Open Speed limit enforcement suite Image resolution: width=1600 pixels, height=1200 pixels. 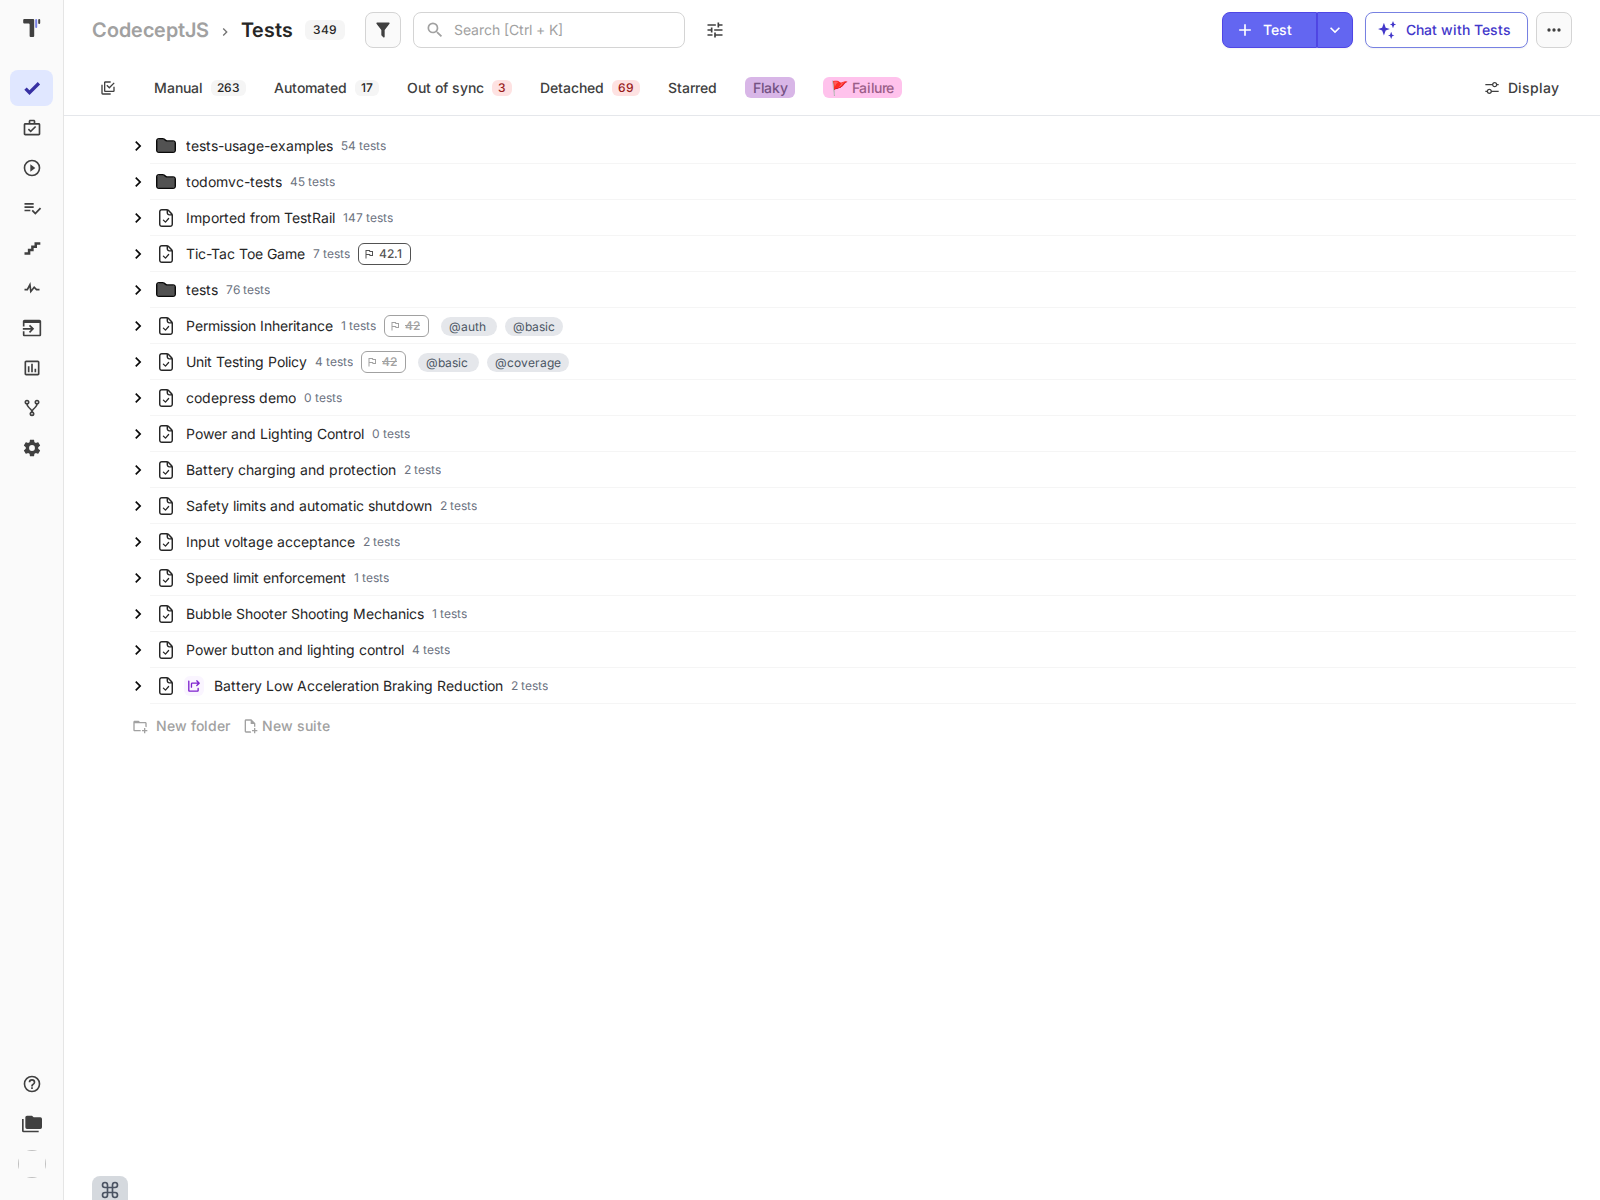266,578
